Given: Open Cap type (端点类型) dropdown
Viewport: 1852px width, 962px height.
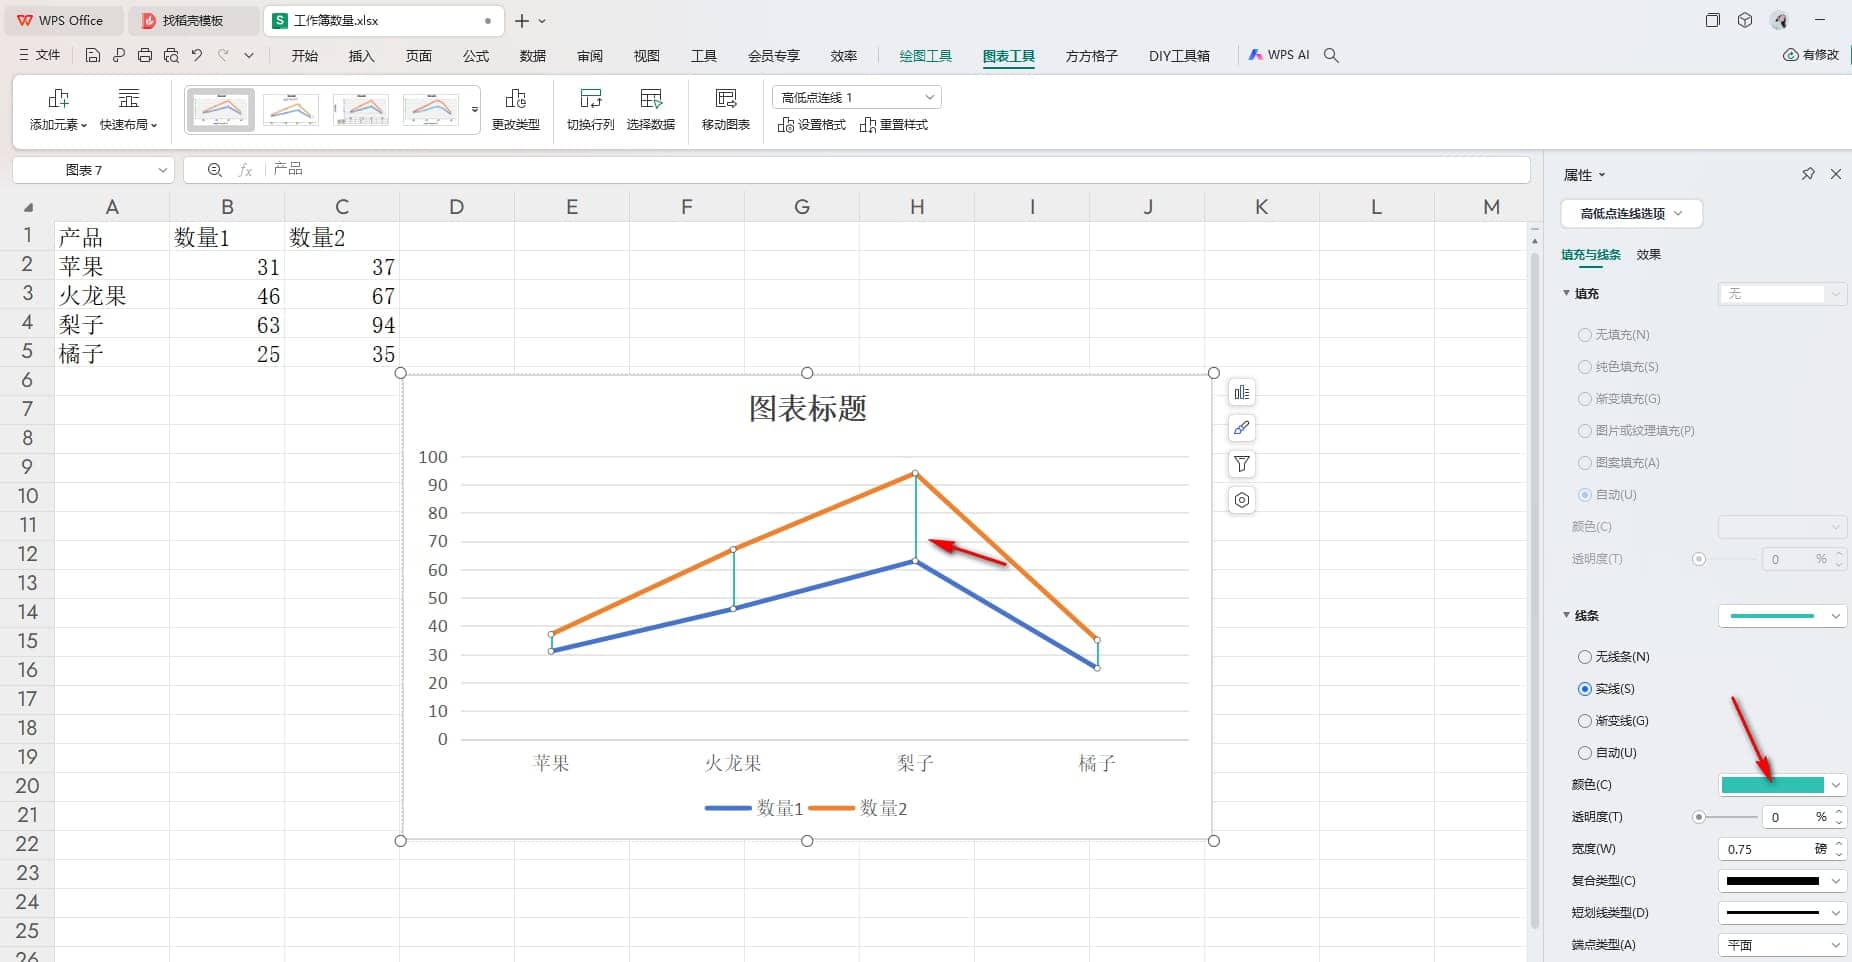Looking at the screenshot, I should pyautogui.click(x=1782, y=945).
